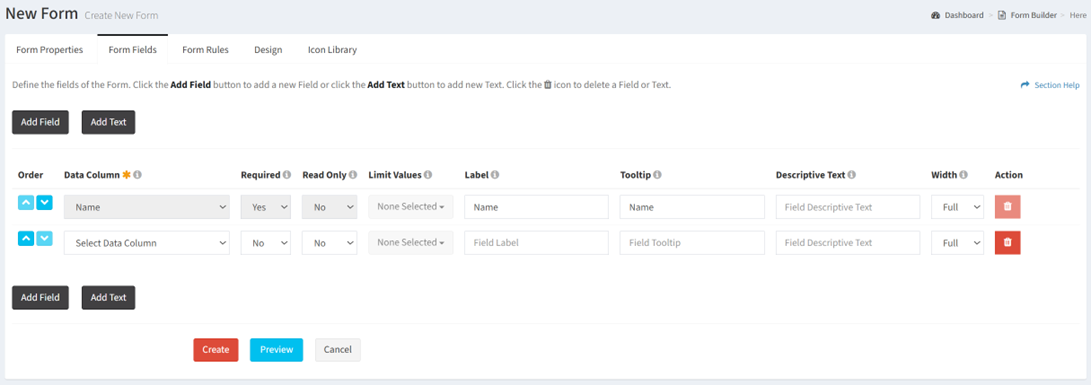Open the Section Help link
Image resolution: width=1091 pixels, height=385 pixels.
(1050, 85)
